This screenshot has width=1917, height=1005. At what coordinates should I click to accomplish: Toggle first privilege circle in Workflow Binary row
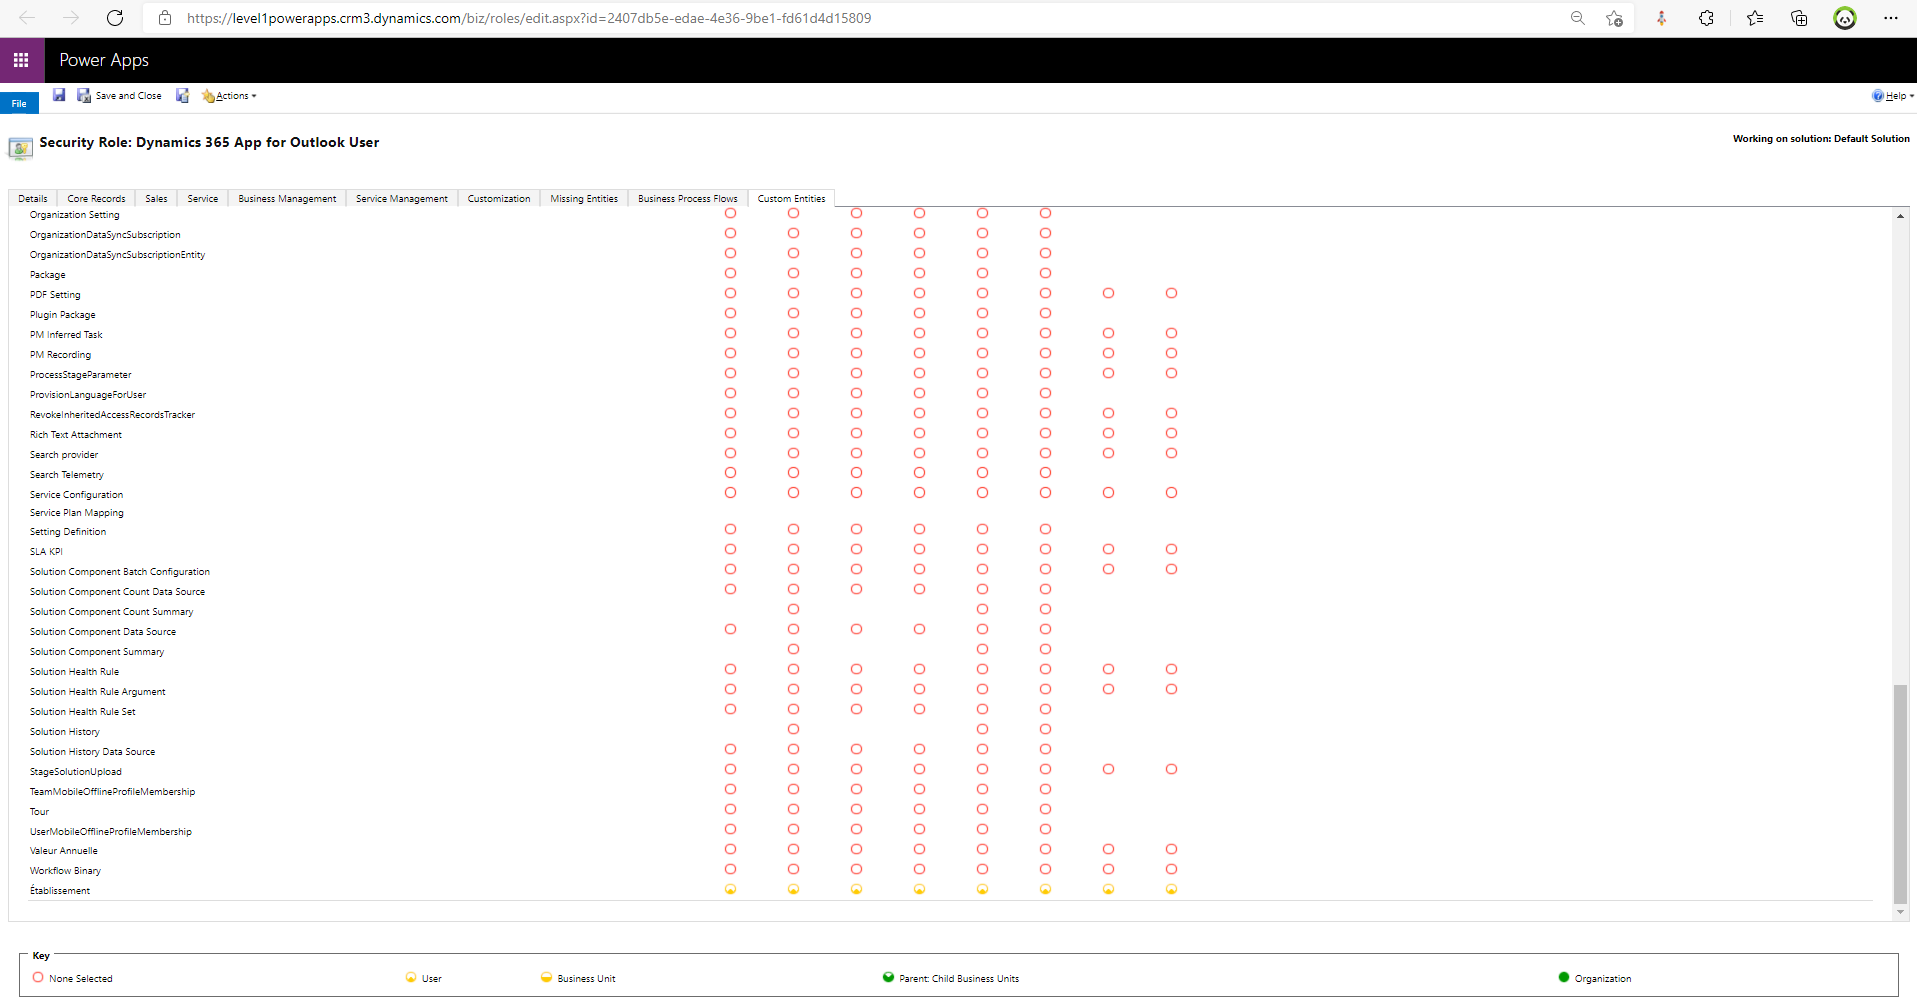pos(730,869)
